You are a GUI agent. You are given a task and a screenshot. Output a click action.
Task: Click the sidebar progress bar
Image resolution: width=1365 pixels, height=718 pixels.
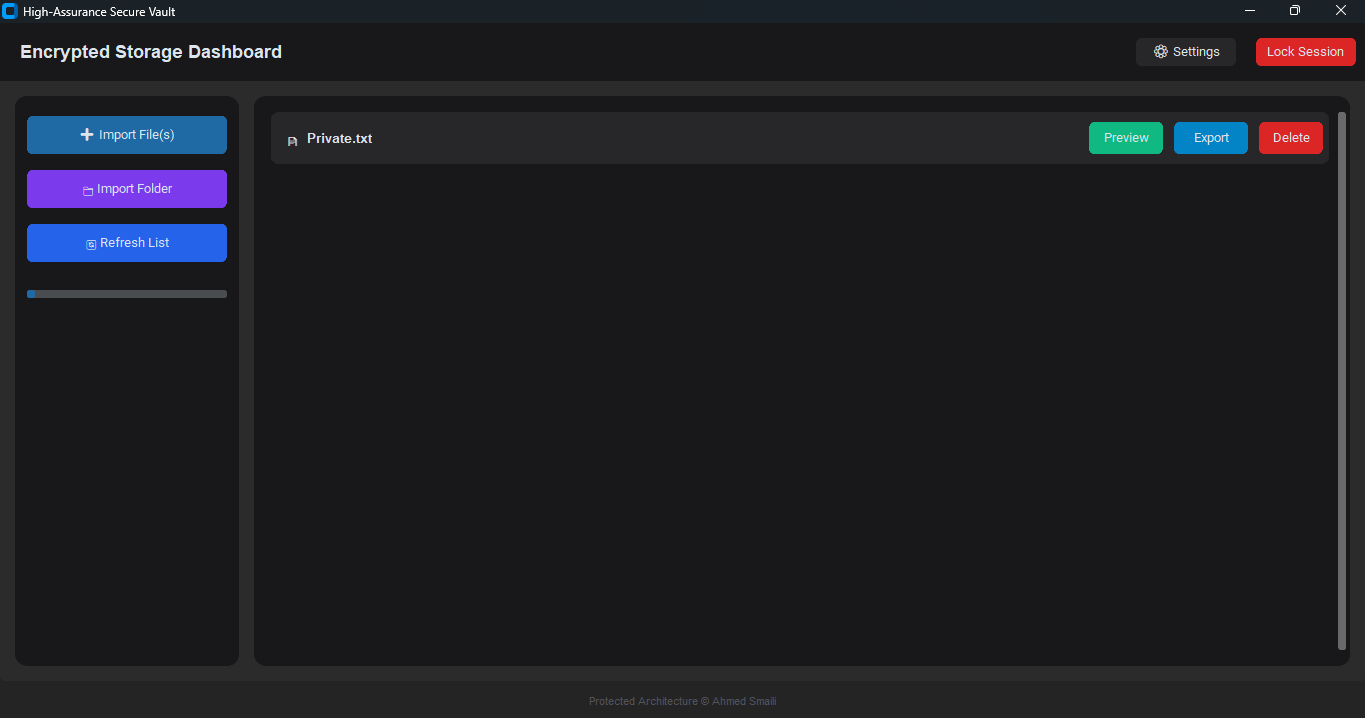coord(127,294)
